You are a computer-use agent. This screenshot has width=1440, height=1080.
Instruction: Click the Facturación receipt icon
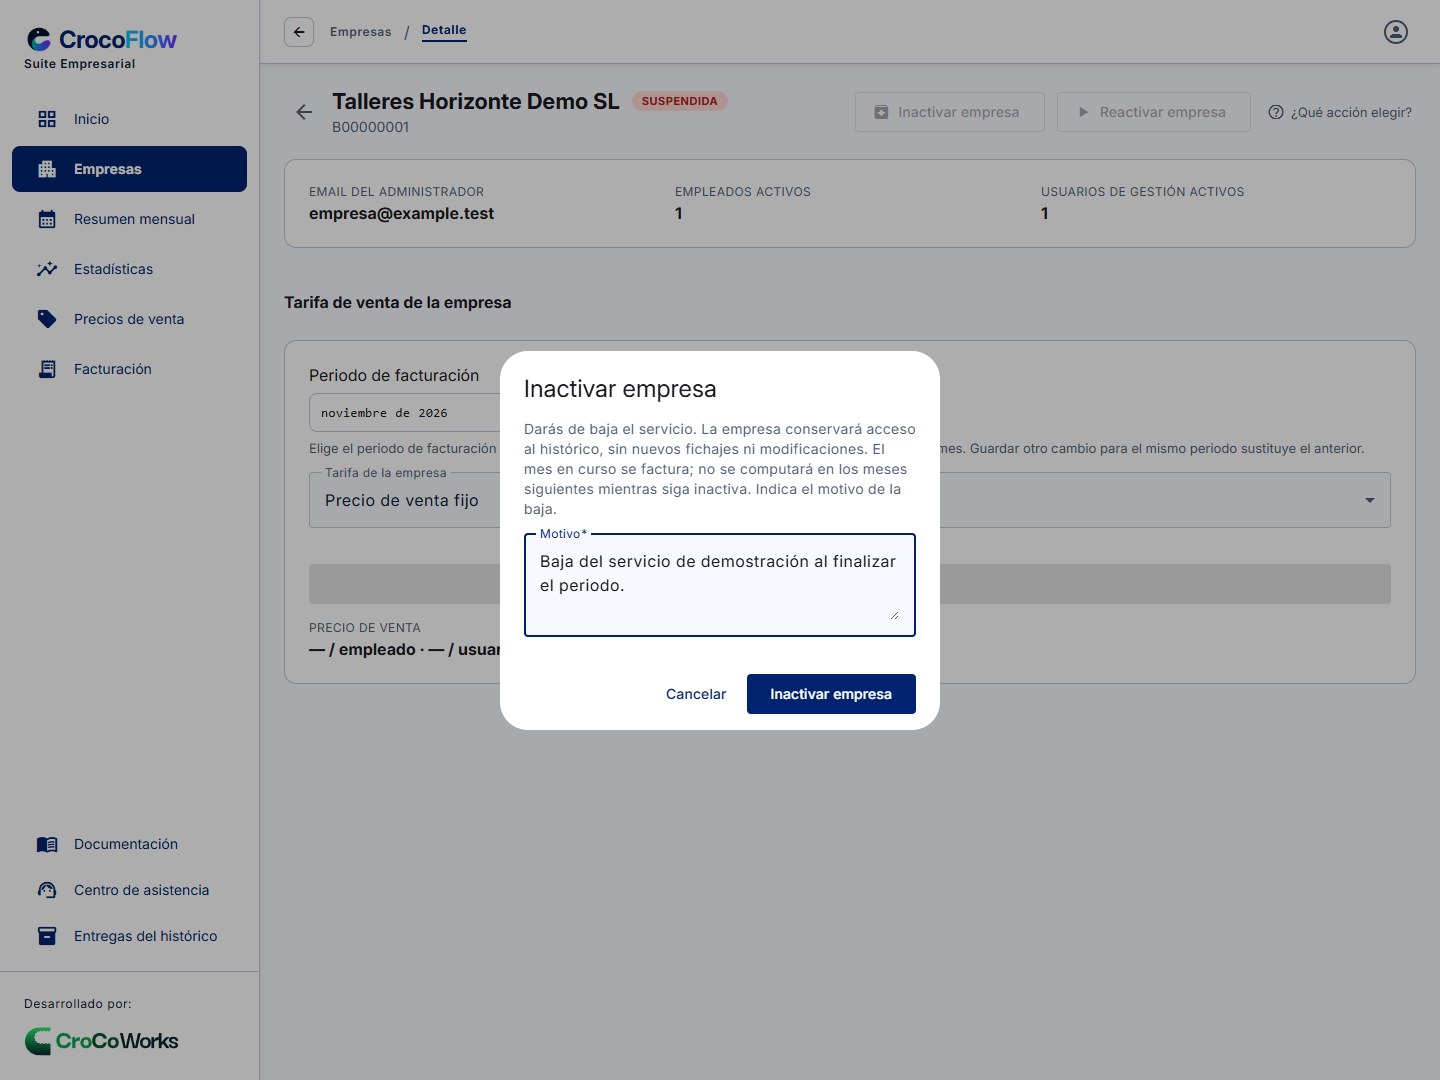point(47,369)
